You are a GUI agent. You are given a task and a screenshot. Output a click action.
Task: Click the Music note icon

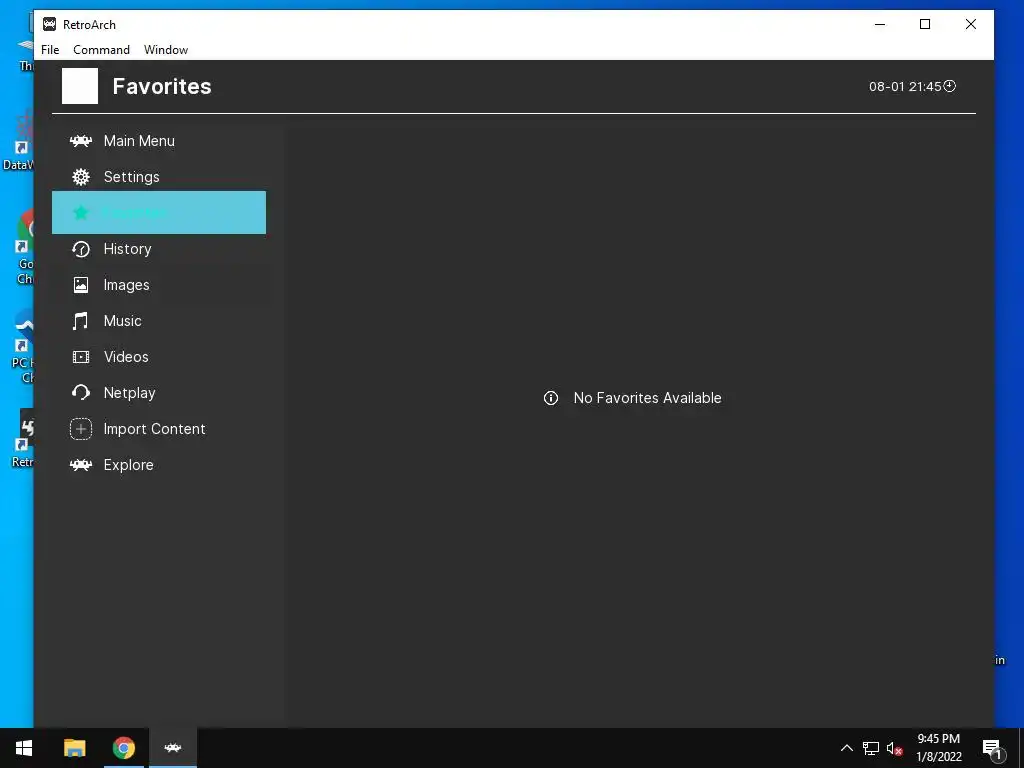click(81, 321)
